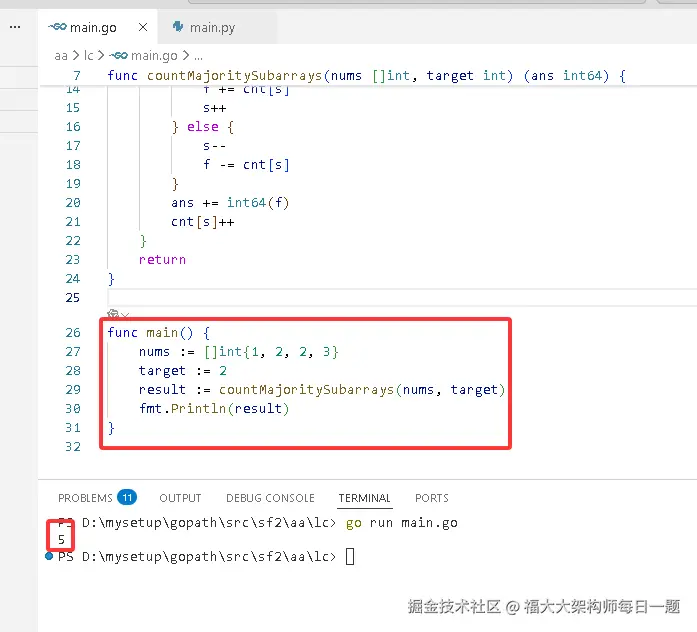Click 'f -= cnt[s]' on line 18

[x=246, y=165]
